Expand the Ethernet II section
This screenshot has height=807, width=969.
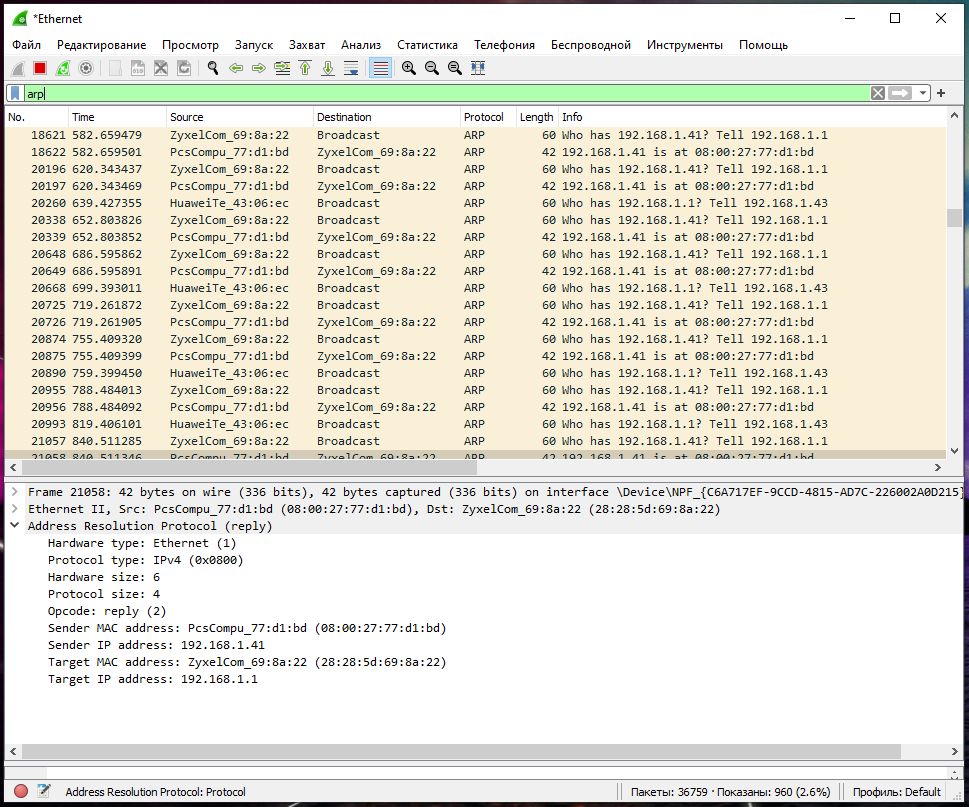(x=14, y=509)
